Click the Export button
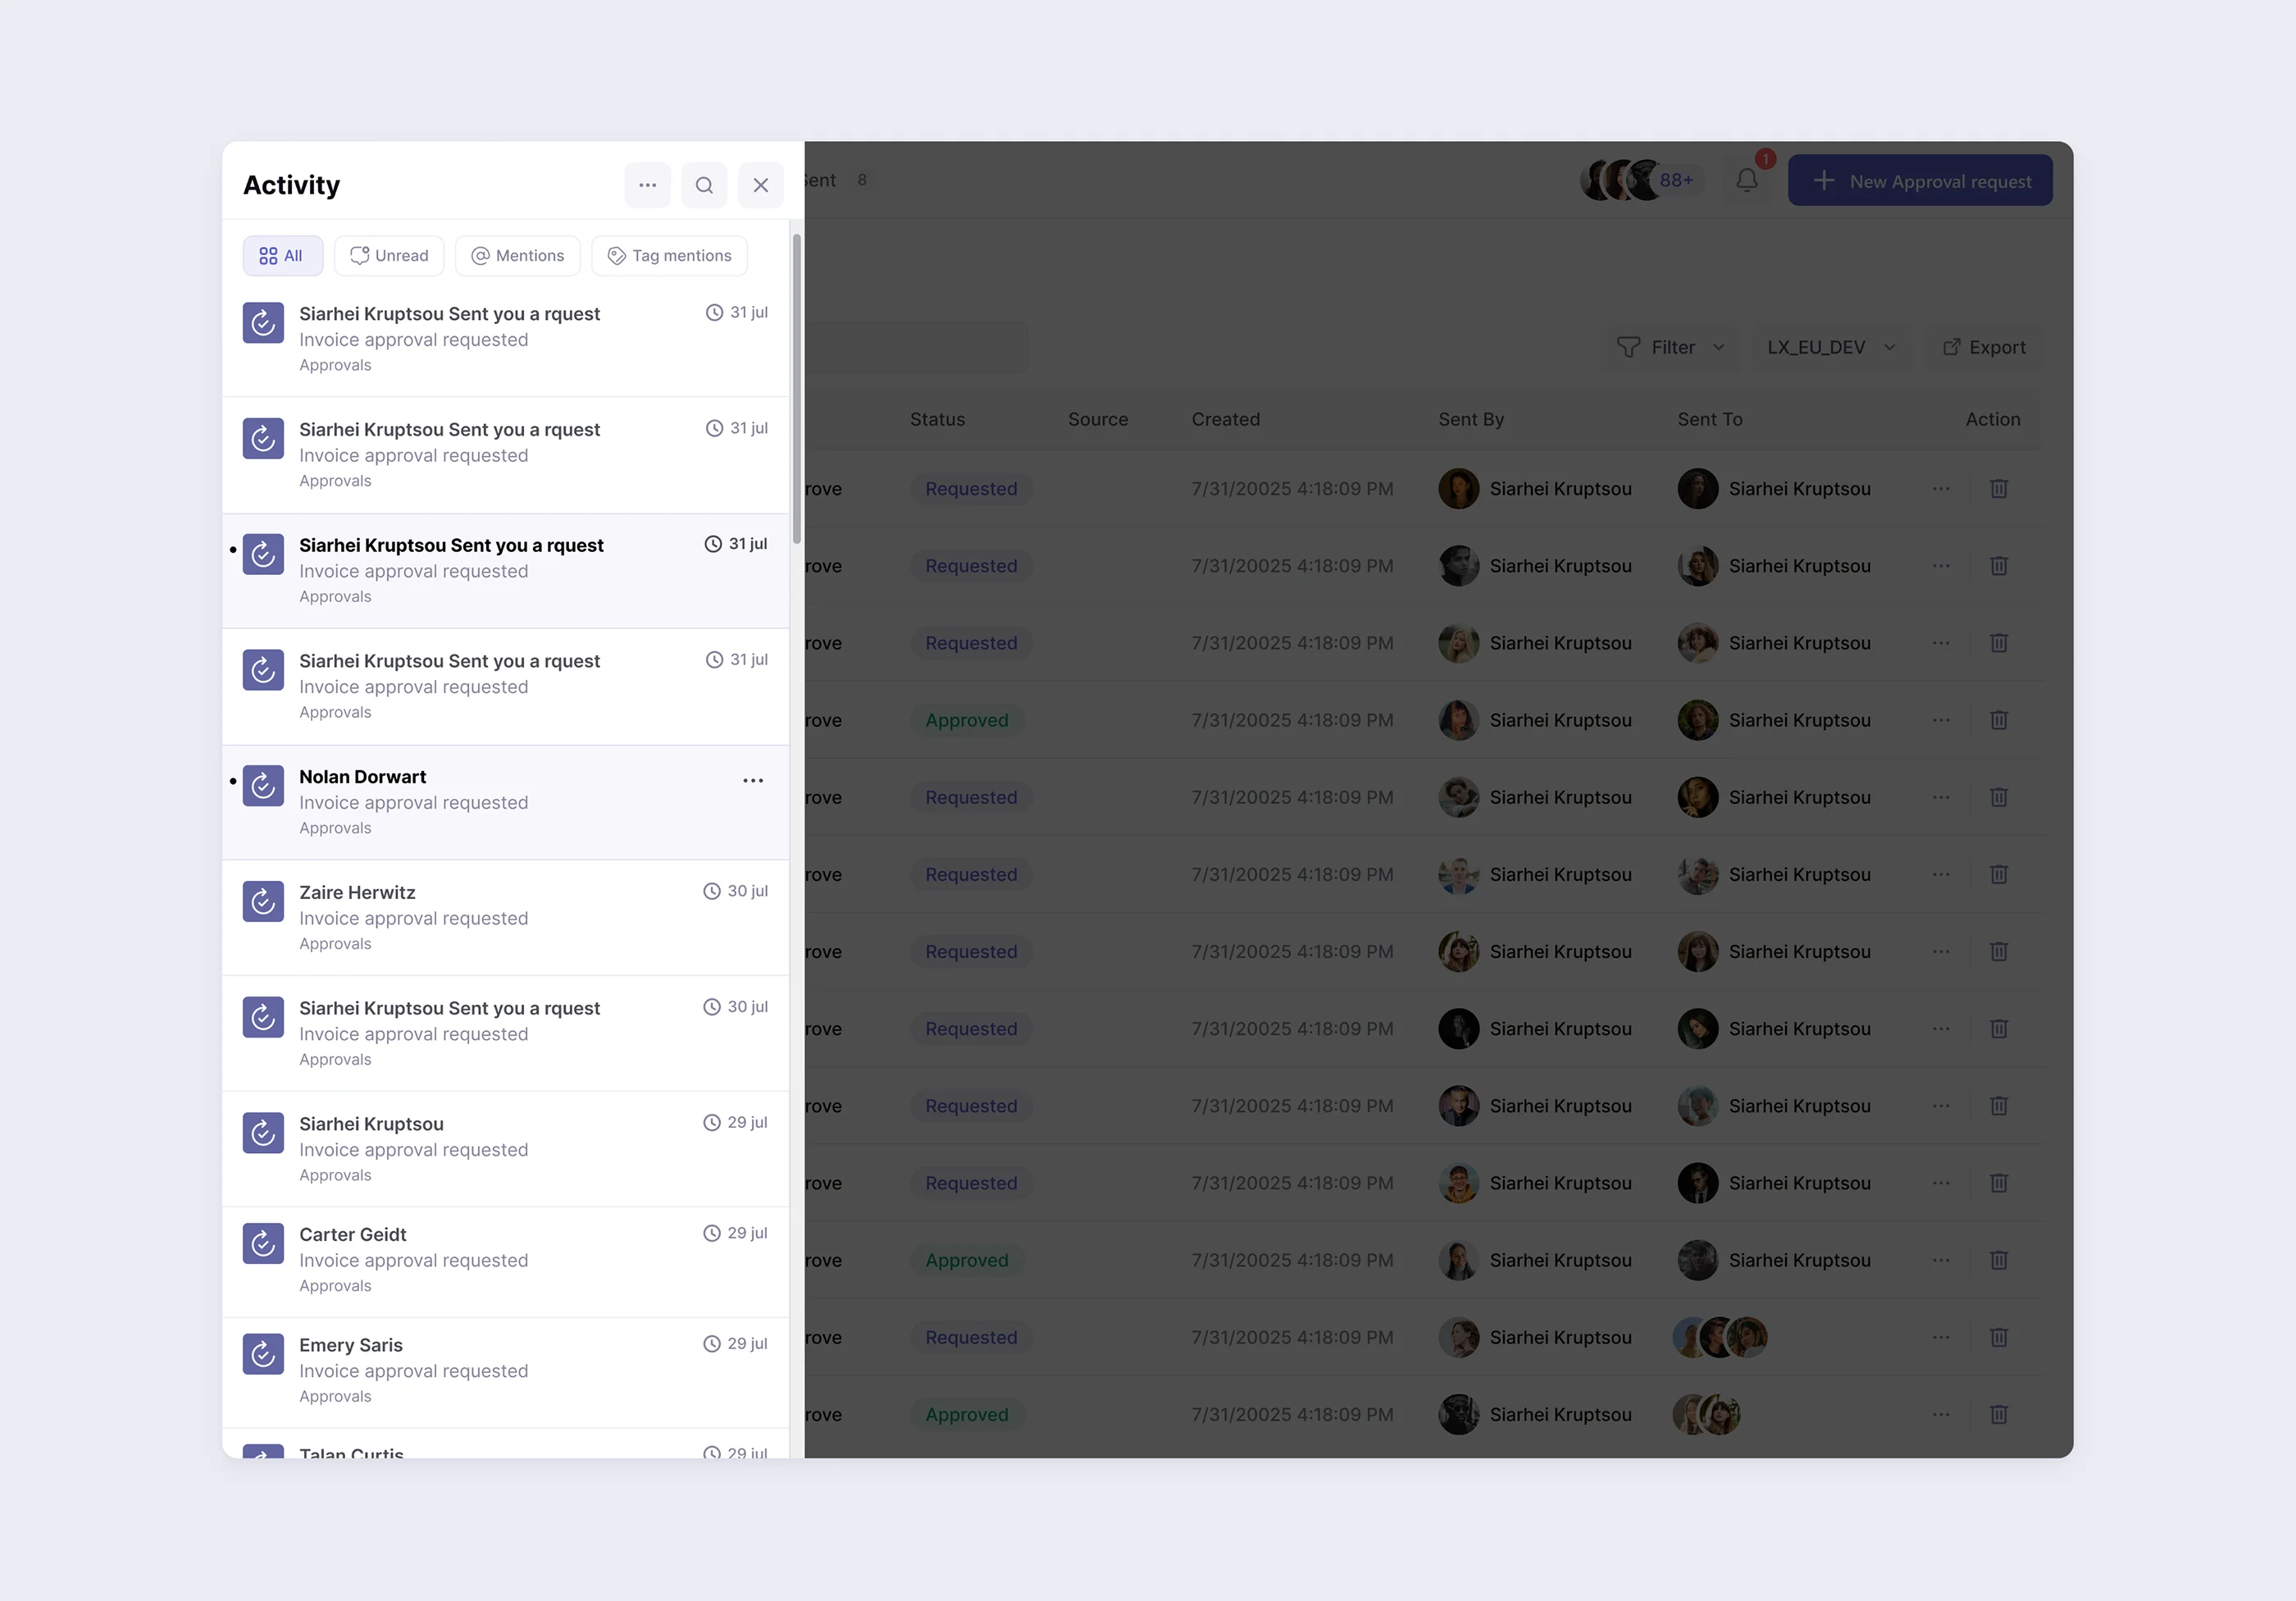The height and width of the screenshot is (1601, 2296). 1984,347
